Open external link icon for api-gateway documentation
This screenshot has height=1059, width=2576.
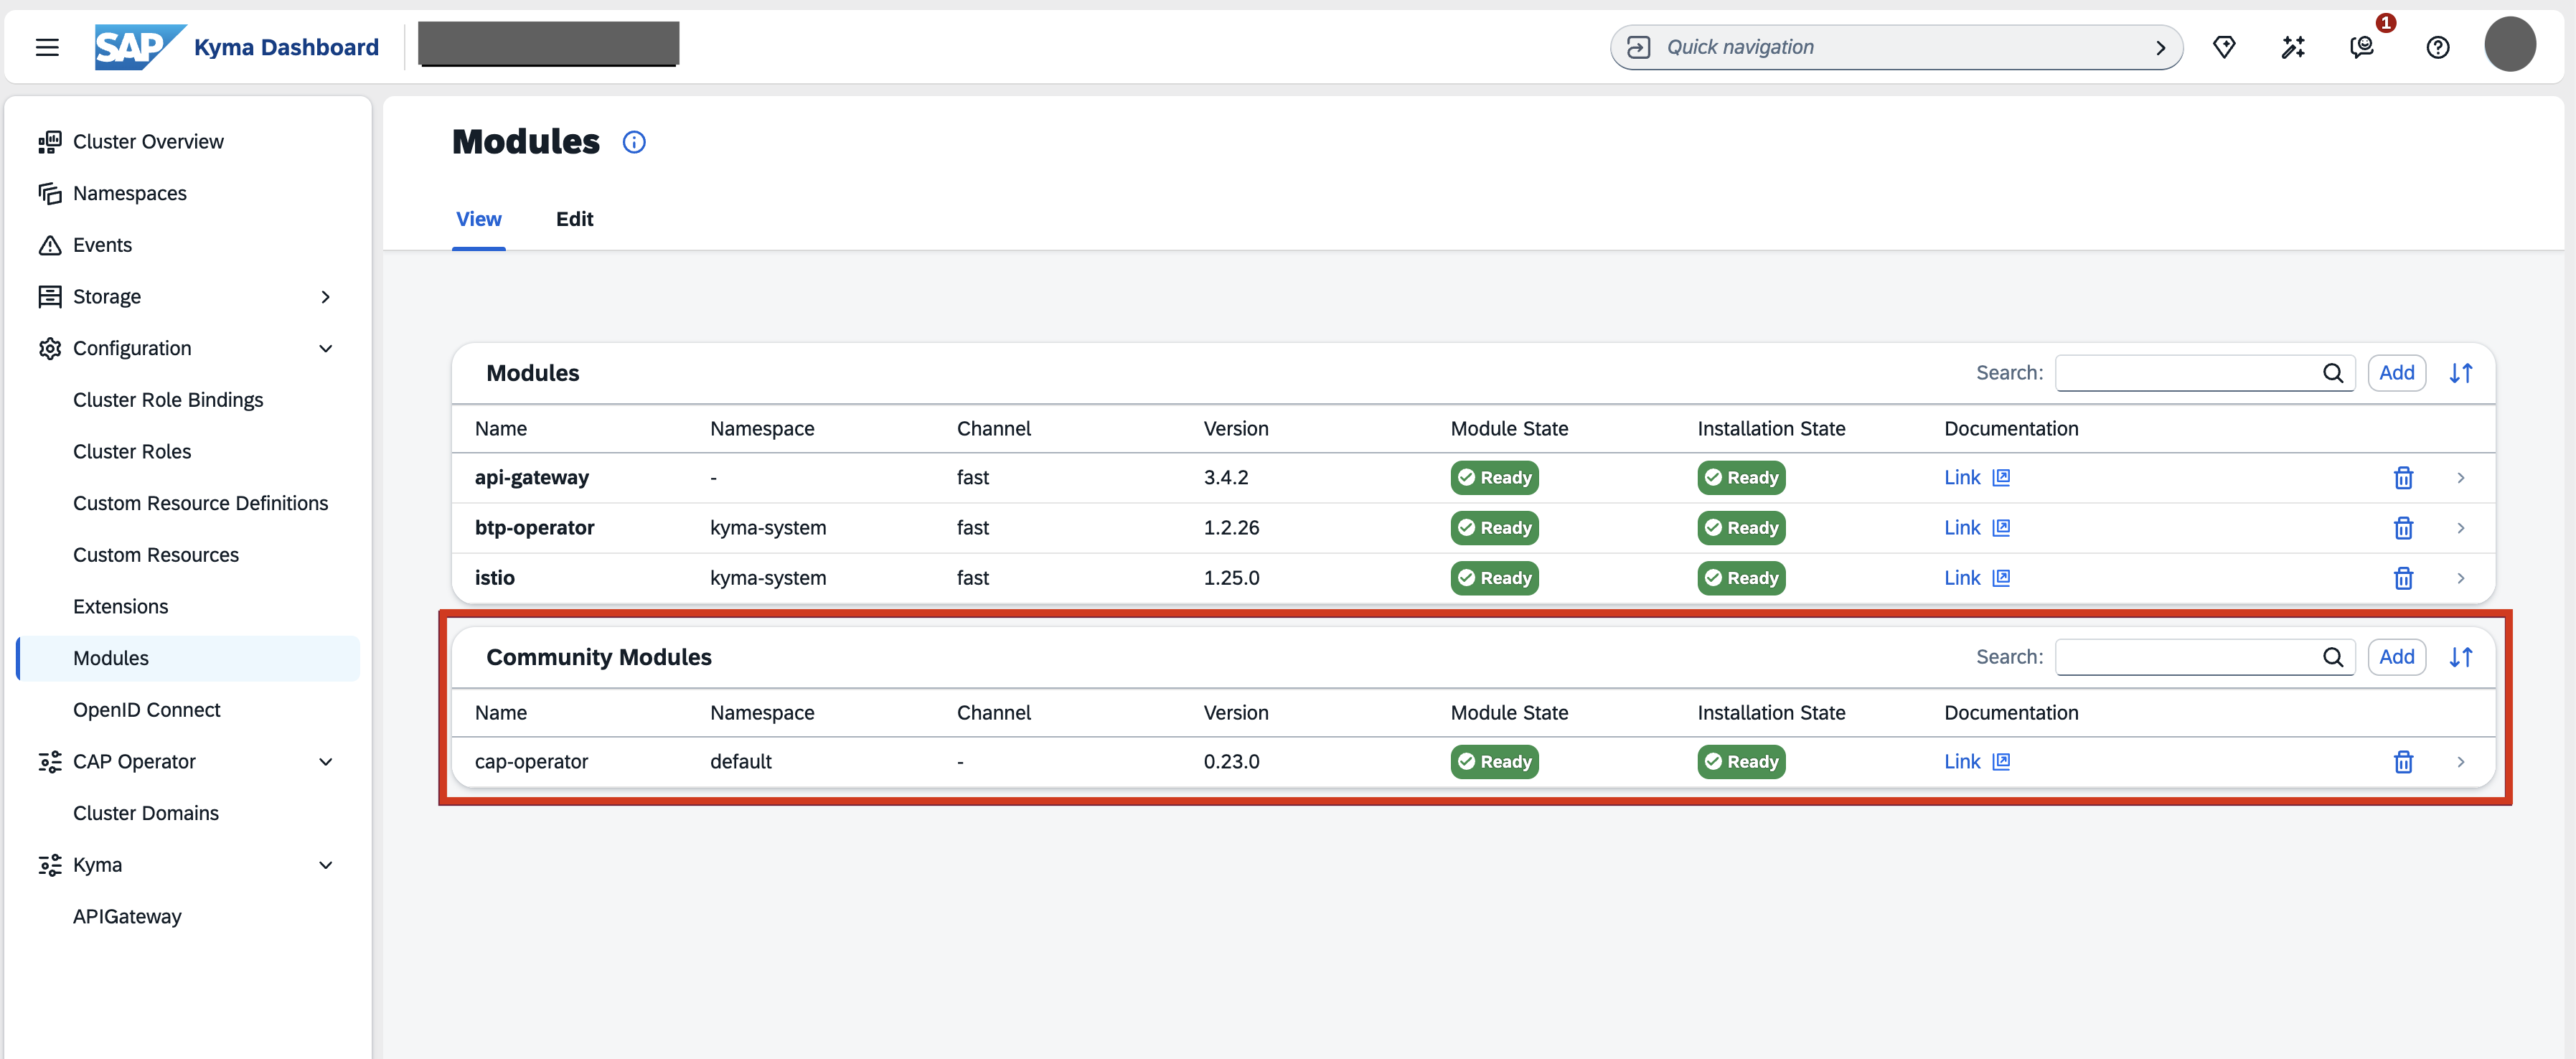point(2001,478)
